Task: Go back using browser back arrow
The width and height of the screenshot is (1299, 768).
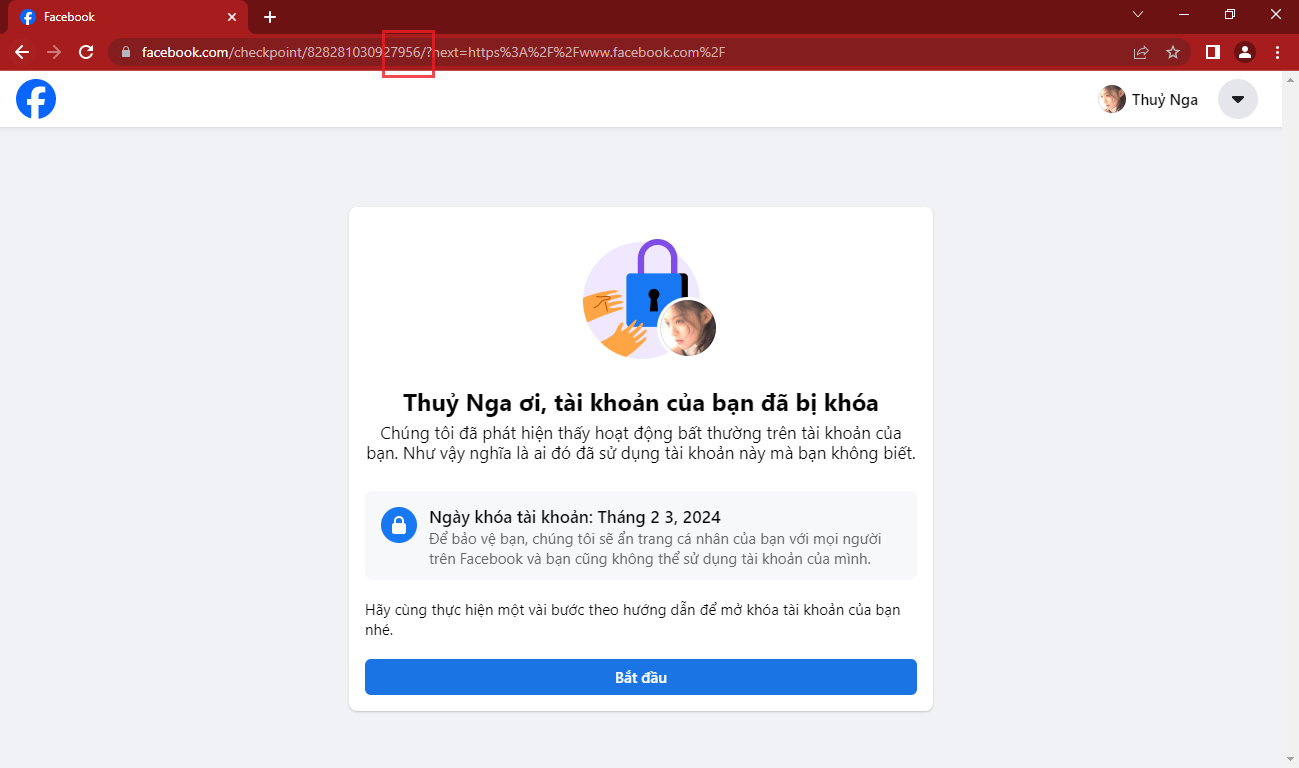Action: click(22, 52)
